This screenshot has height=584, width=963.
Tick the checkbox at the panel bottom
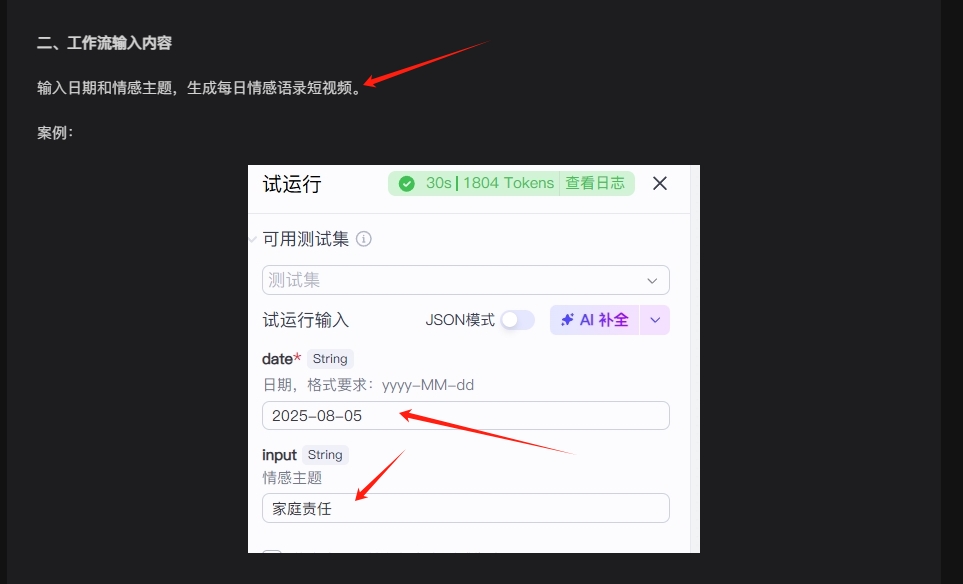pos(271,549)
